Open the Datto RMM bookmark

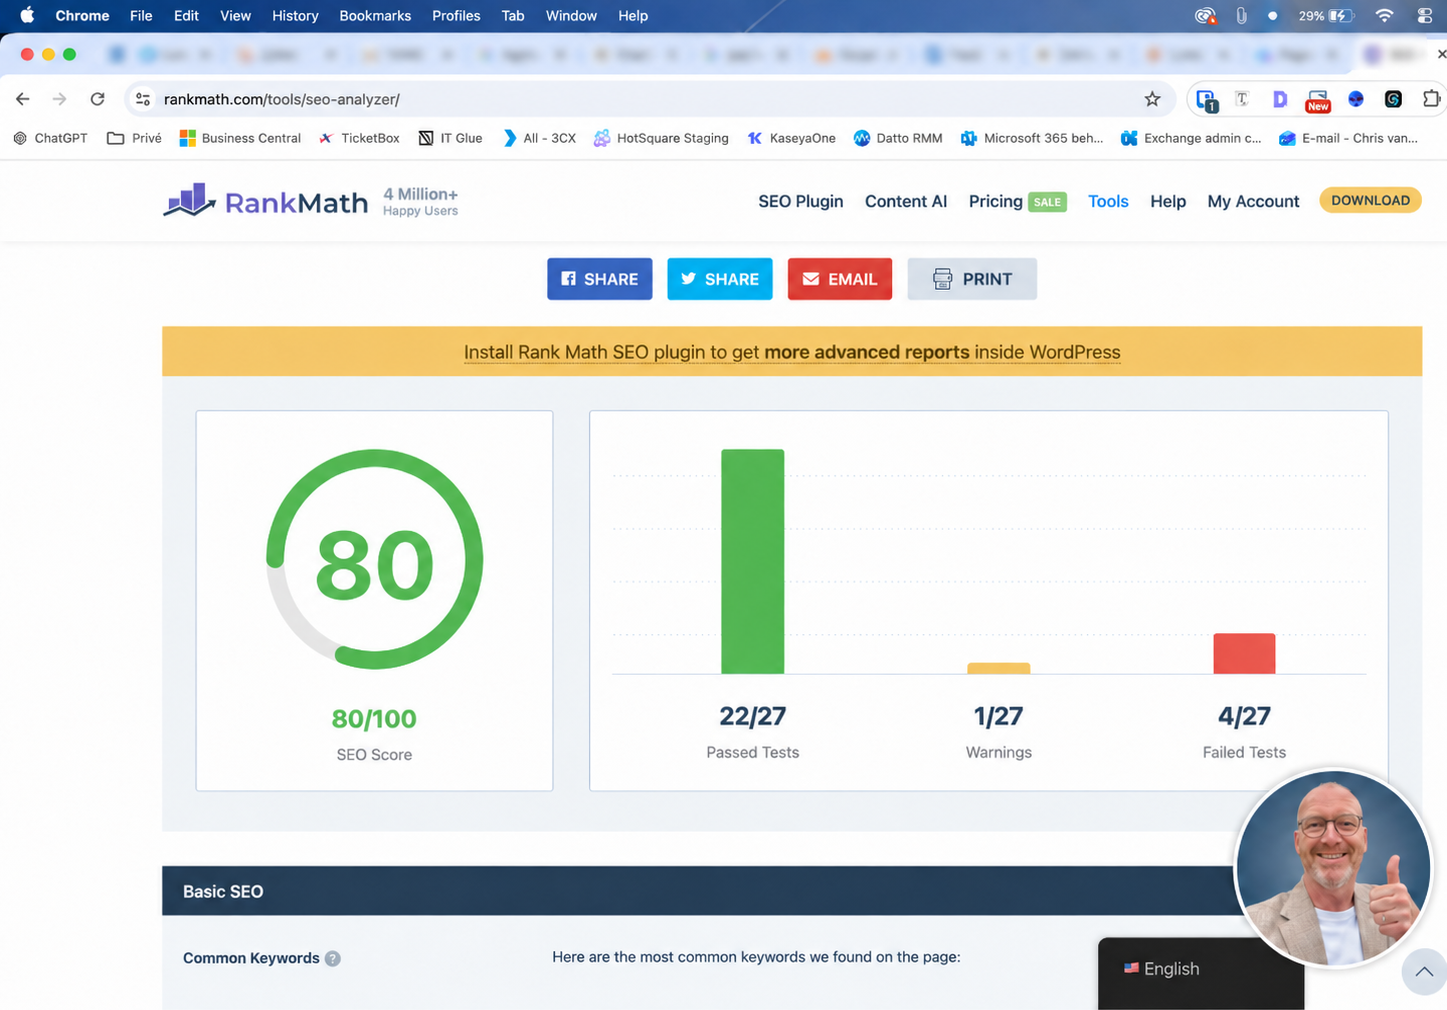898,138
